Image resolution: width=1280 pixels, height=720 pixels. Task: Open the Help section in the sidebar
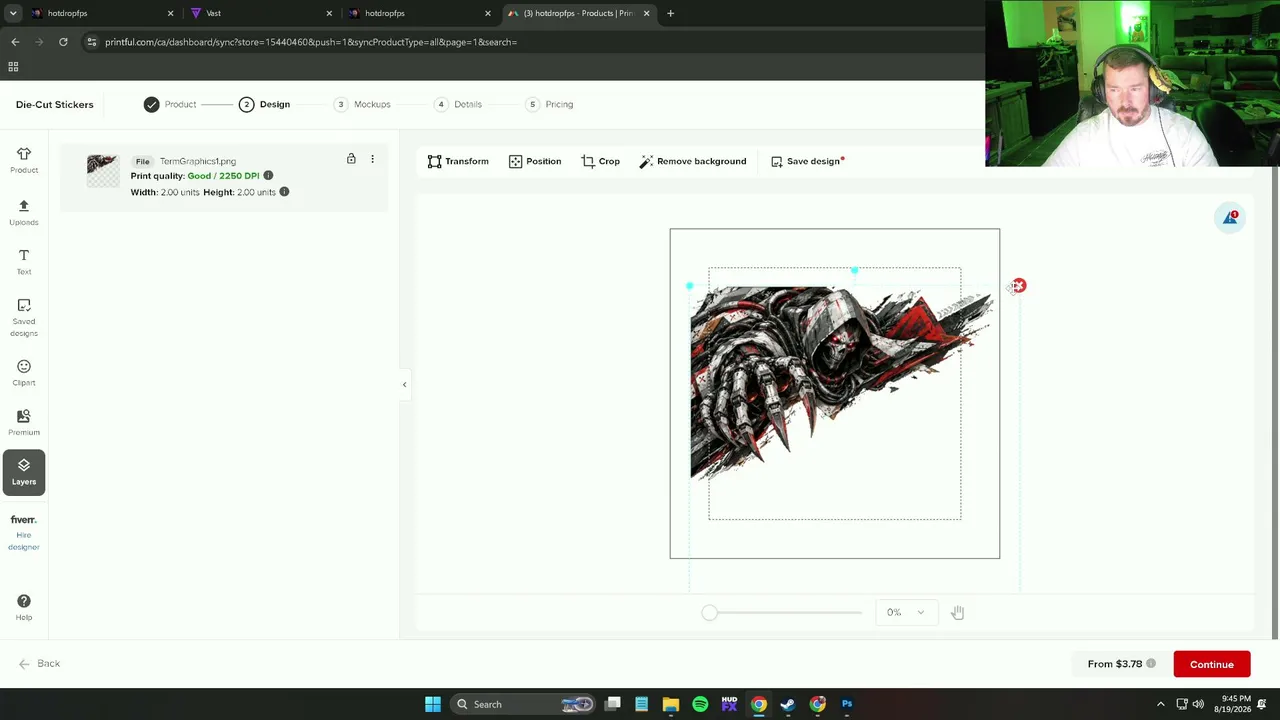24,606
